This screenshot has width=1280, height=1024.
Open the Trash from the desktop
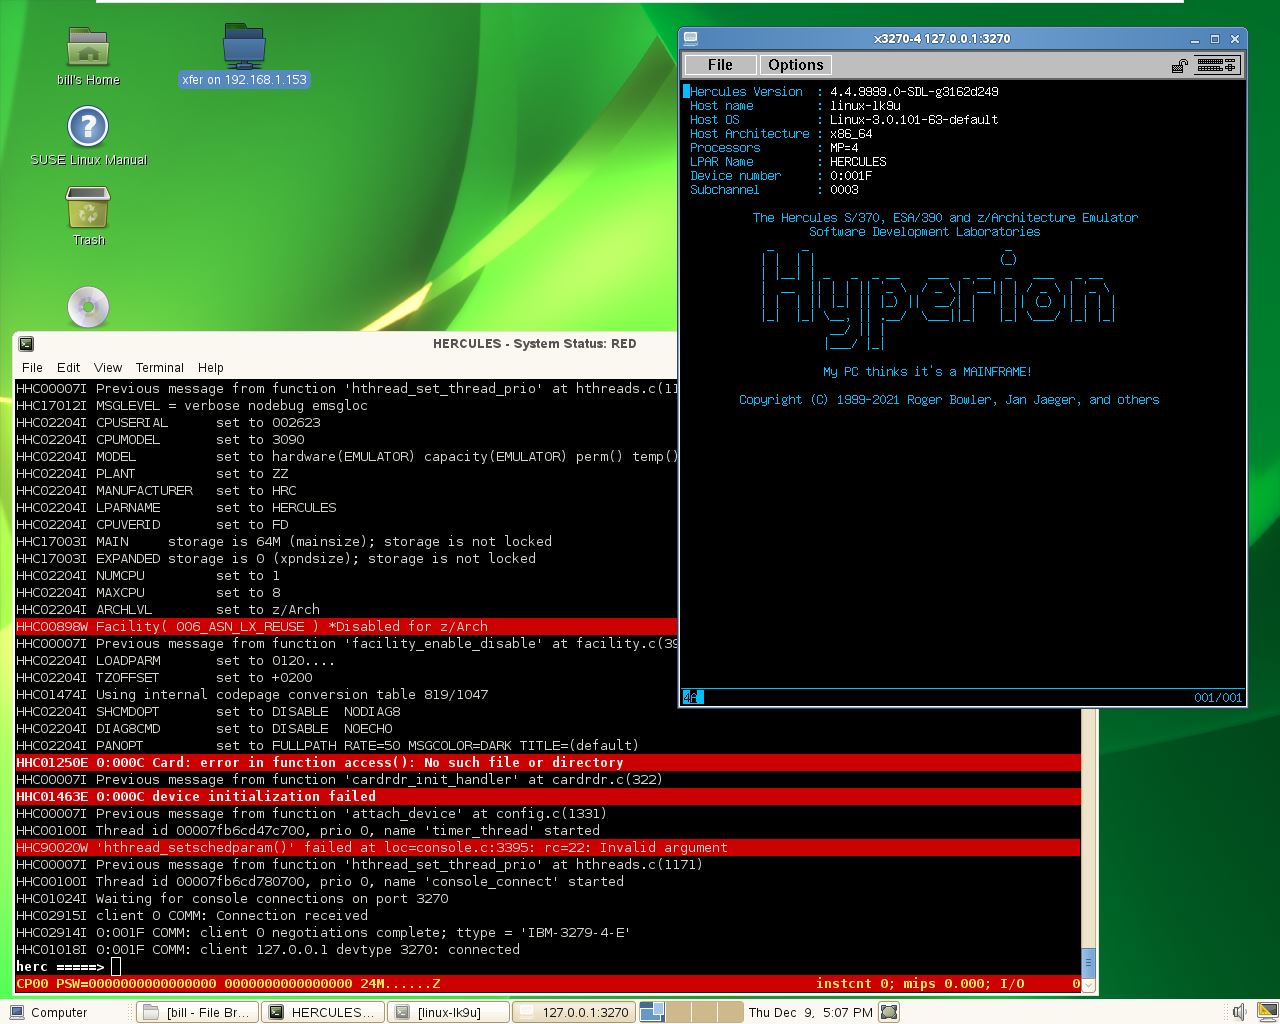[x=87, y=208]
